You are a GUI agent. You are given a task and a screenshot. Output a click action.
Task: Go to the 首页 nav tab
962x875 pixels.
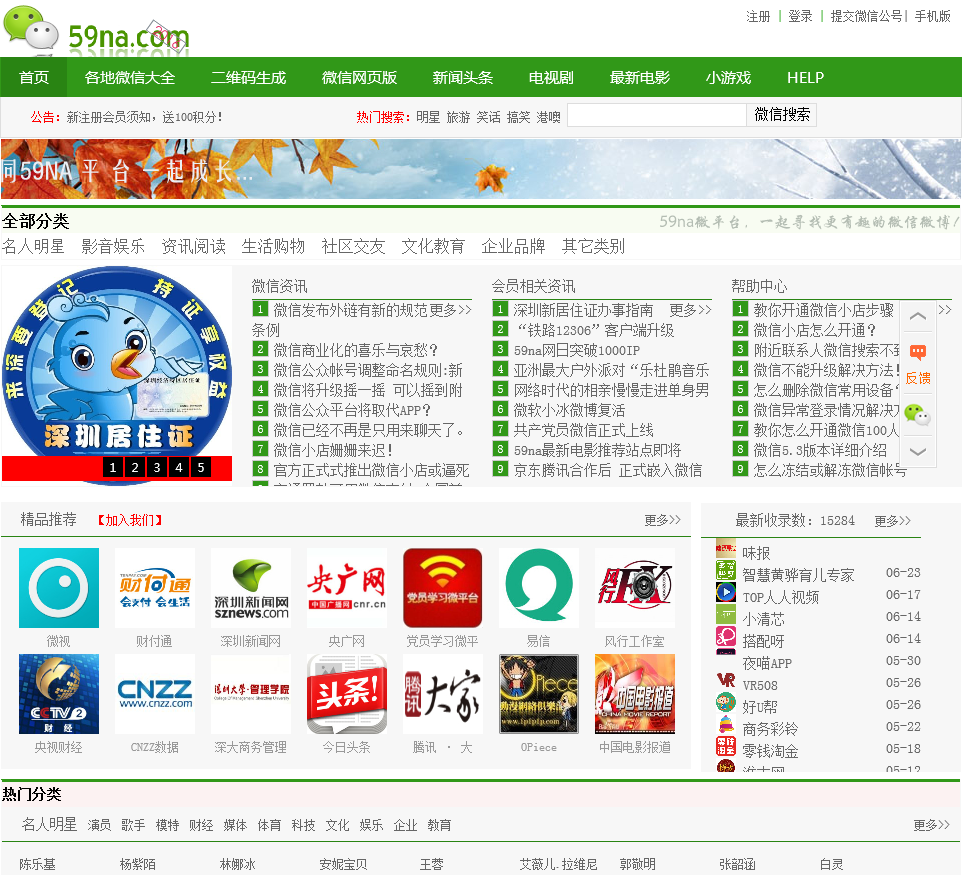(34, 77)
